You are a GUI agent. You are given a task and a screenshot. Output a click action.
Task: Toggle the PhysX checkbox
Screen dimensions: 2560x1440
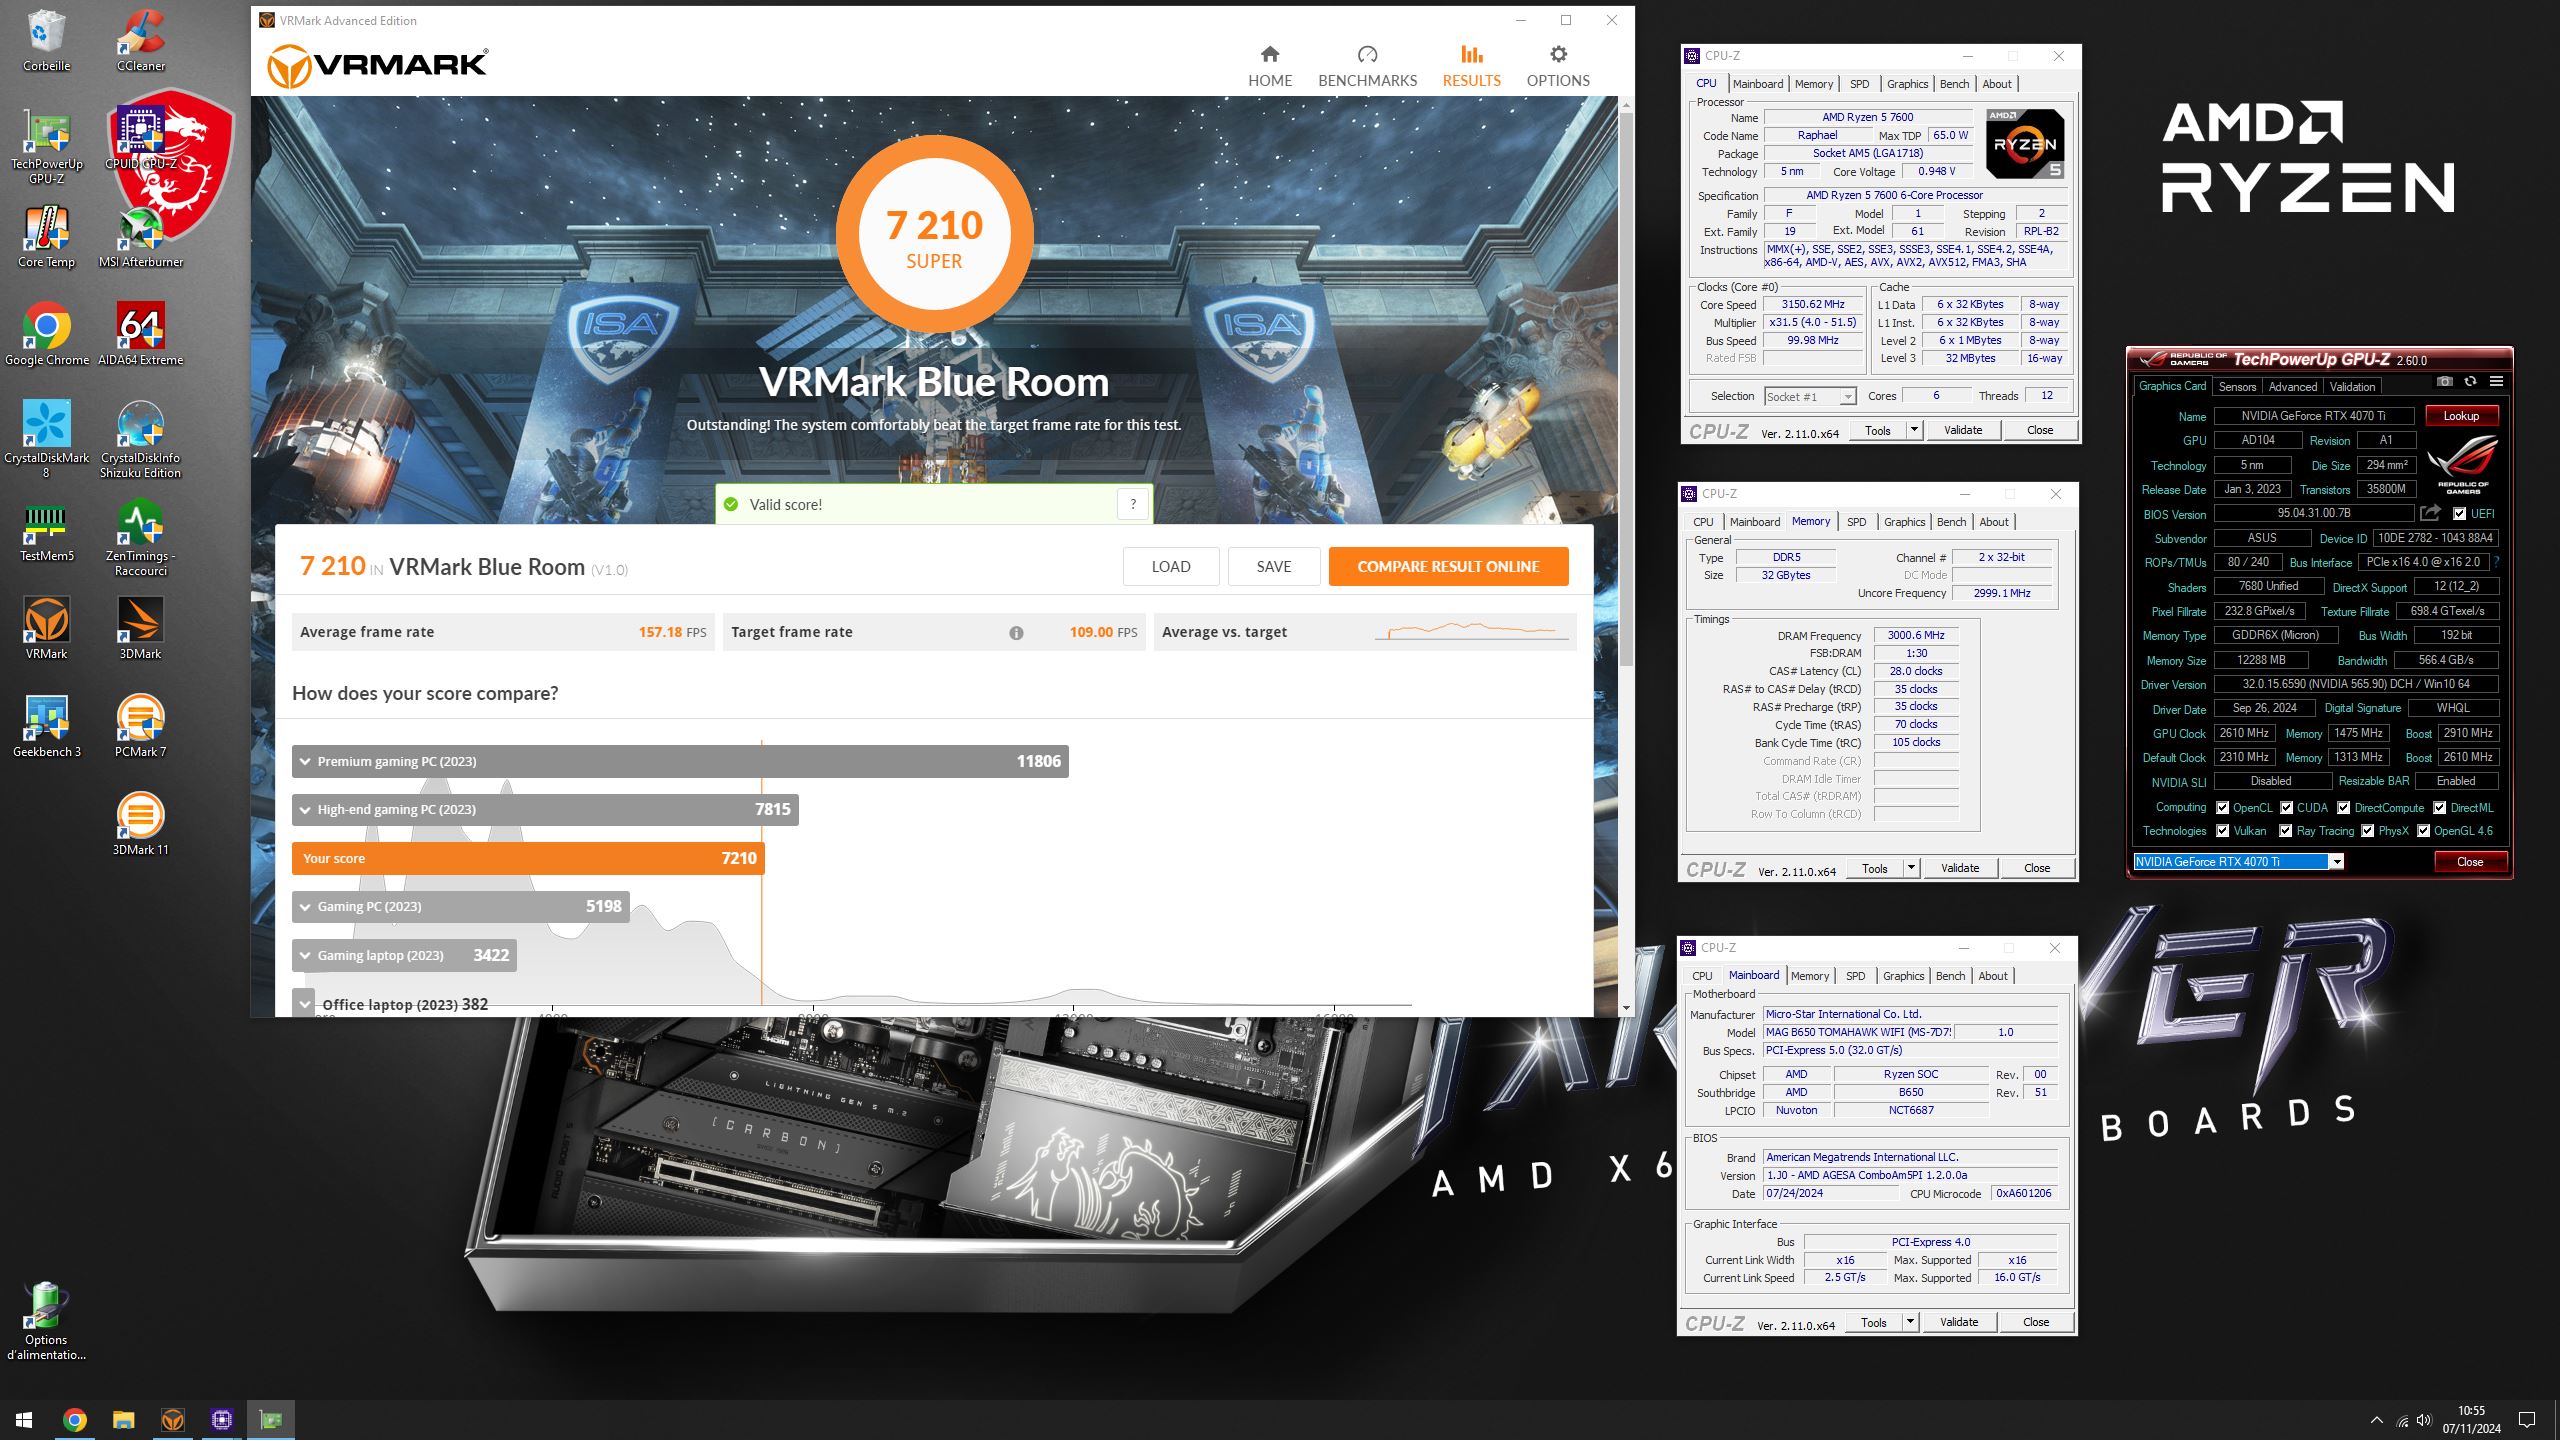pos(2368,831)
